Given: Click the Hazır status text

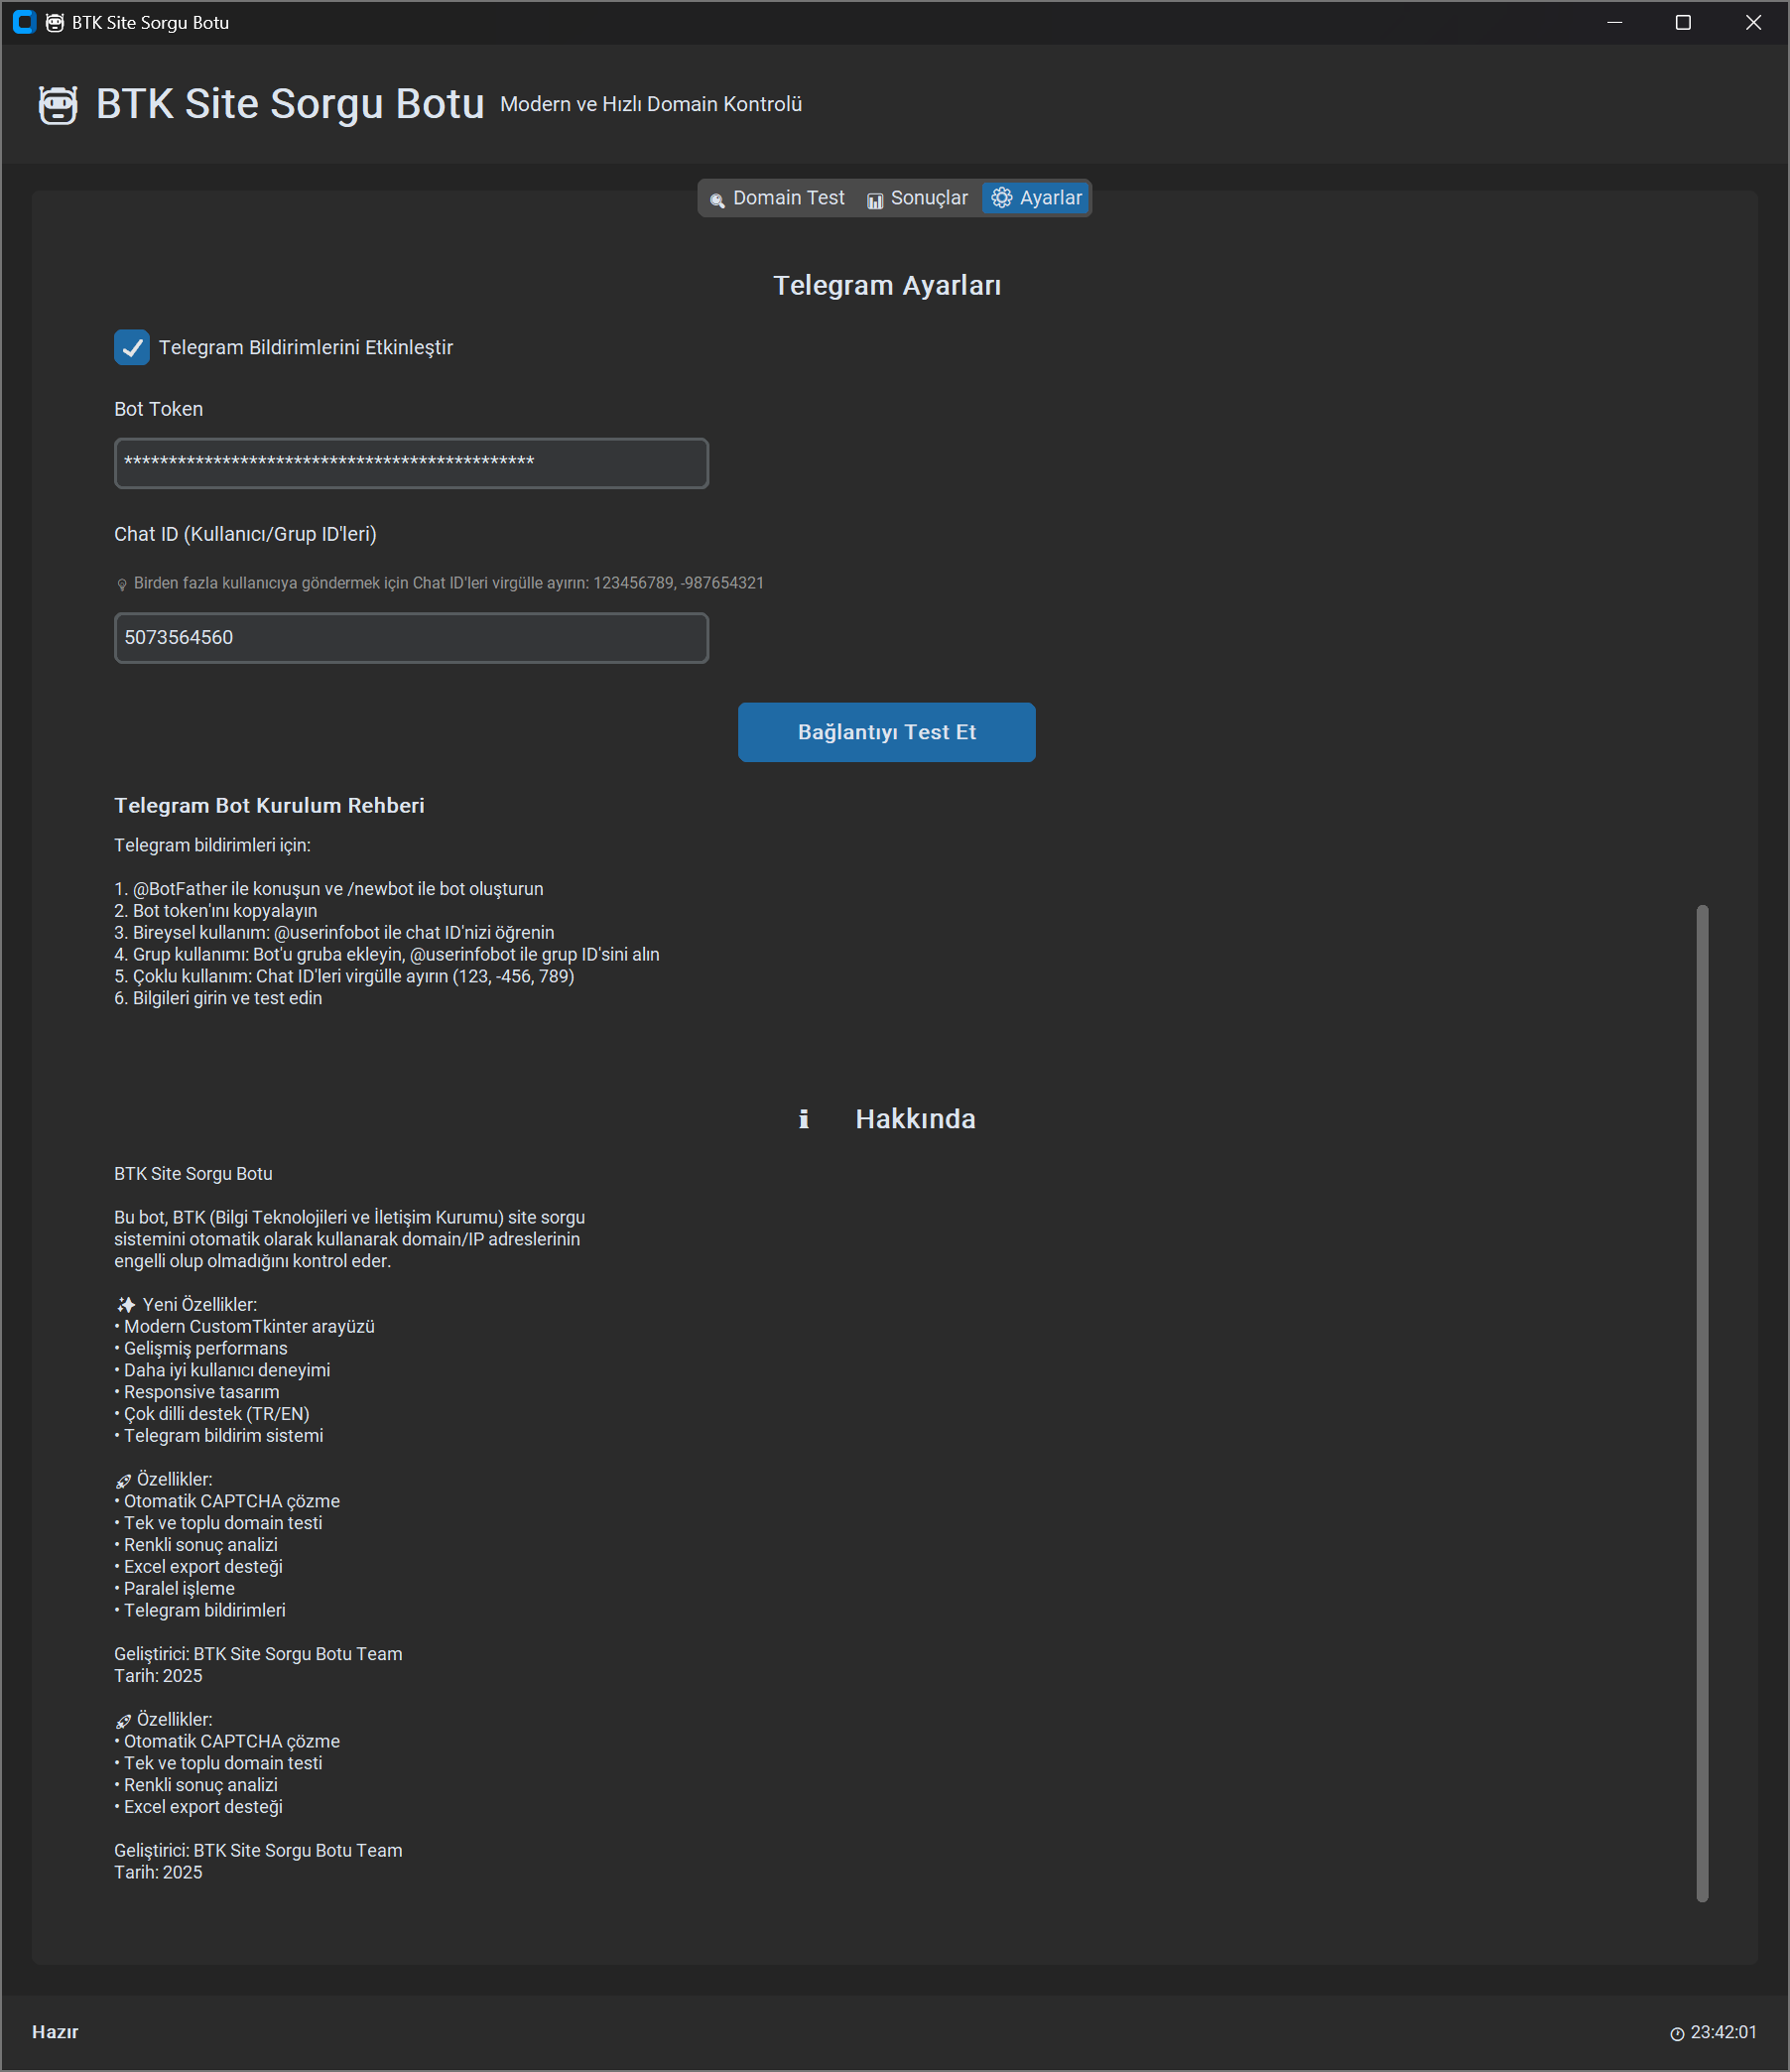Looking at the screenshot, I should (55, 2032).
